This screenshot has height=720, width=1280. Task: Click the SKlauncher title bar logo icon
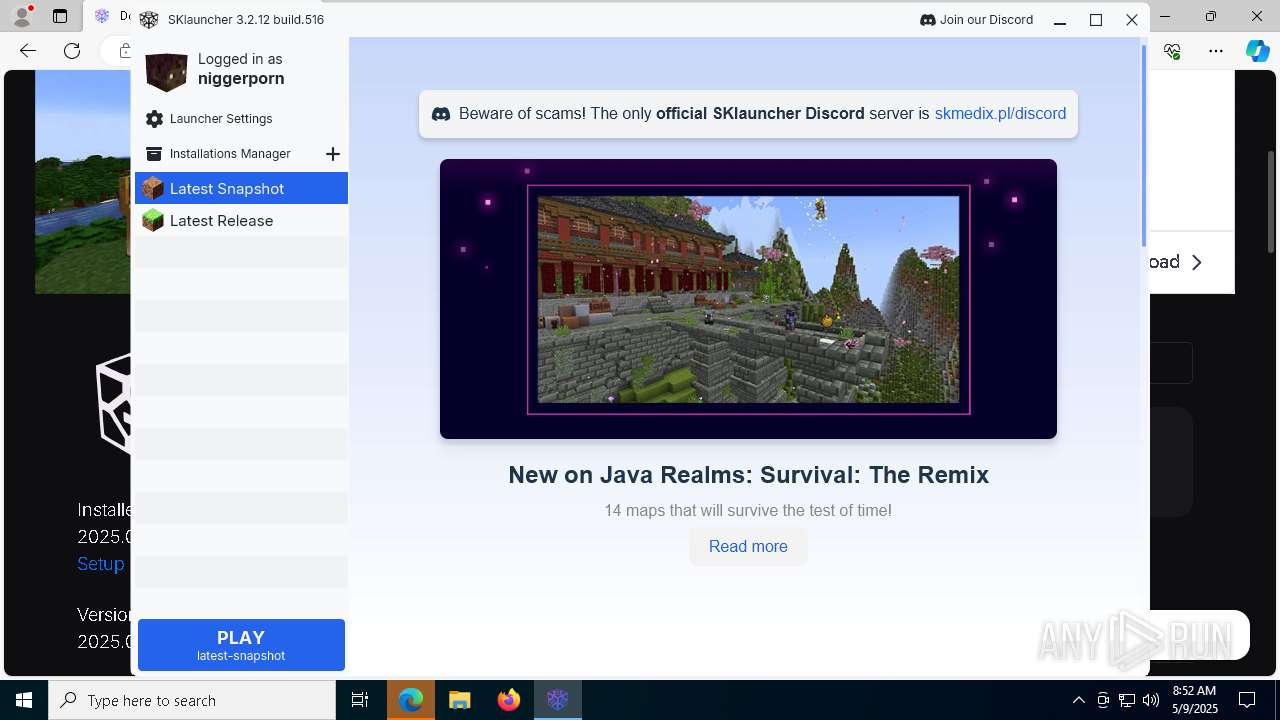pos(149,20)
